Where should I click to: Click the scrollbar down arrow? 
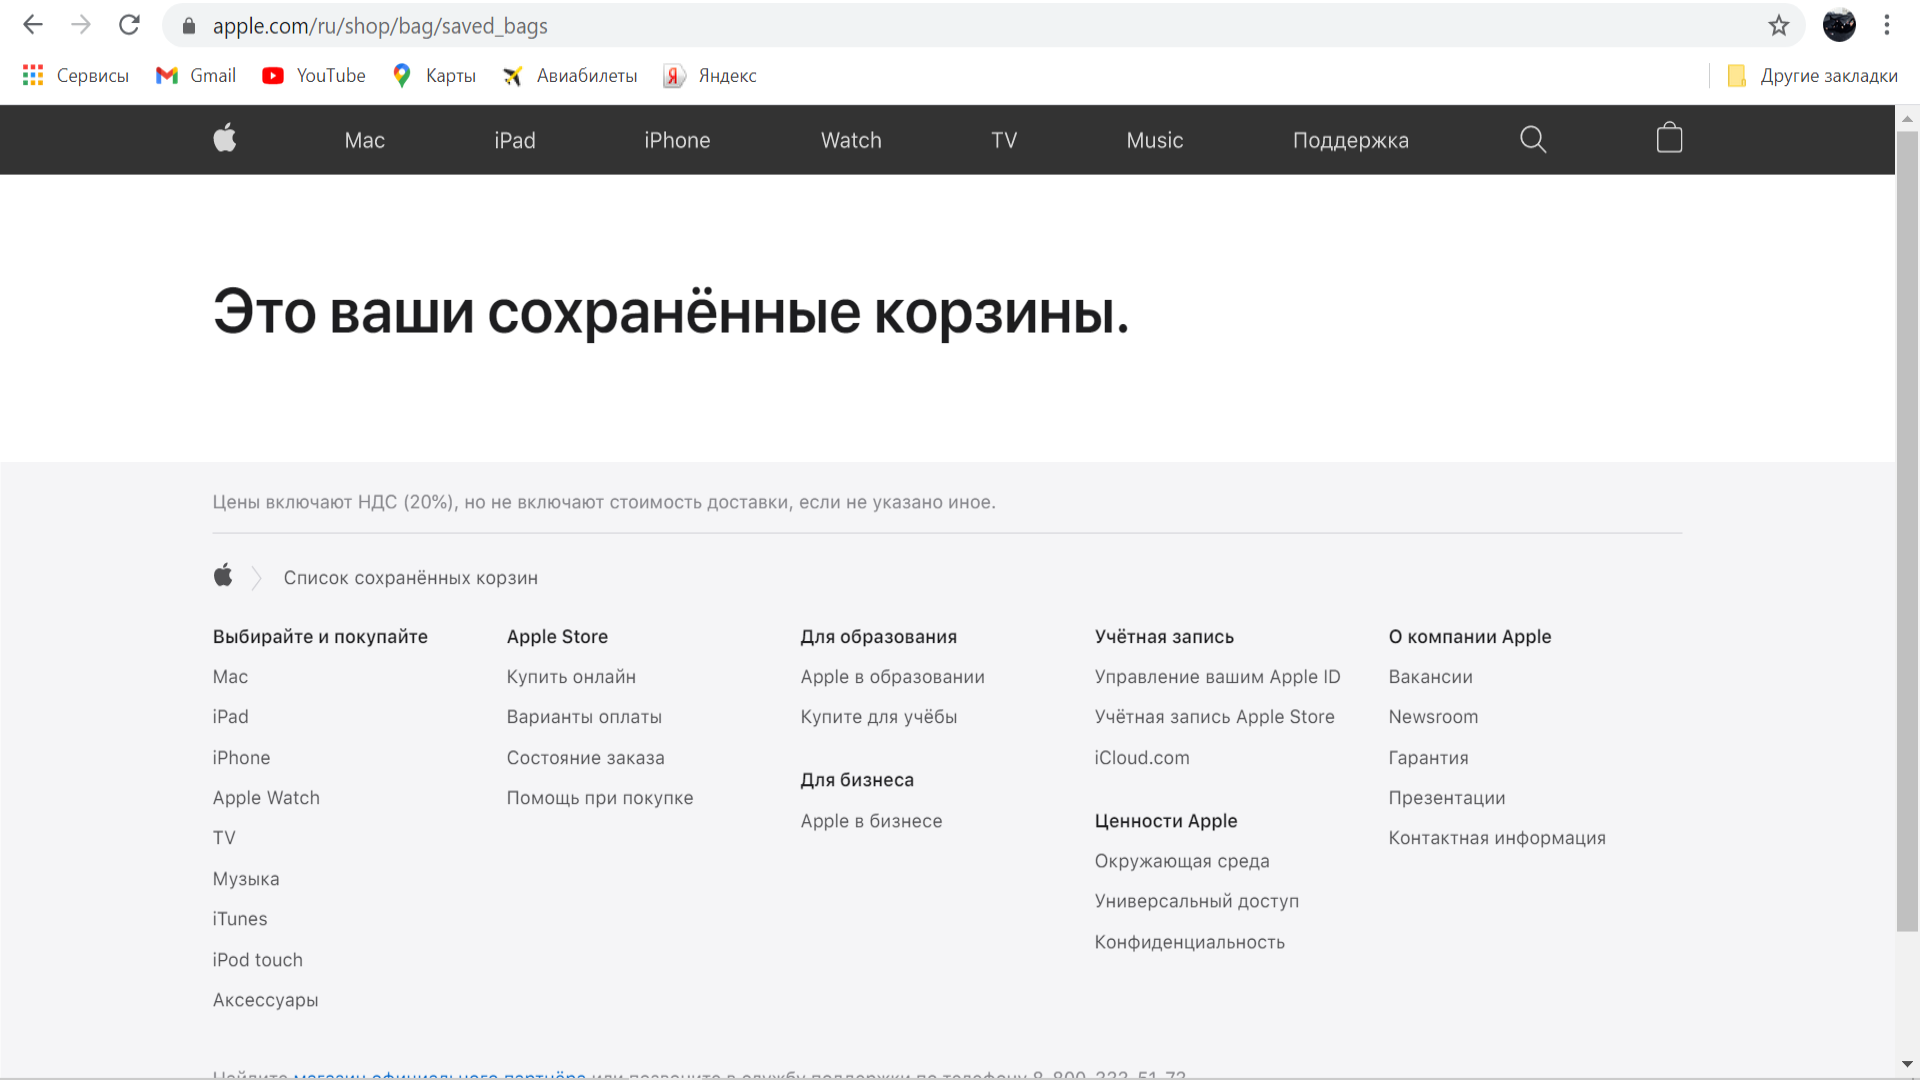click(x=1907, y=1064)
